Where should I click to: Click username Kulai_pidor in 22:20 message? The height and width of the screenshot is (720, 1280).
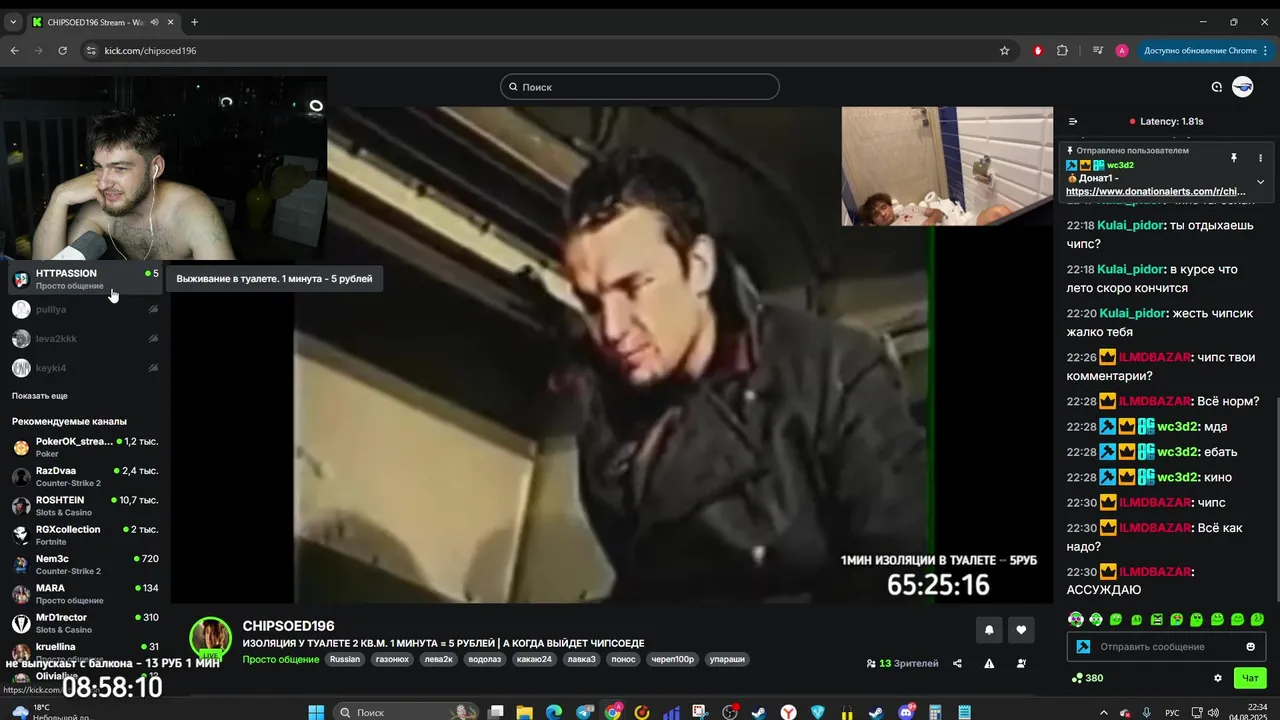pos(1132,313)
